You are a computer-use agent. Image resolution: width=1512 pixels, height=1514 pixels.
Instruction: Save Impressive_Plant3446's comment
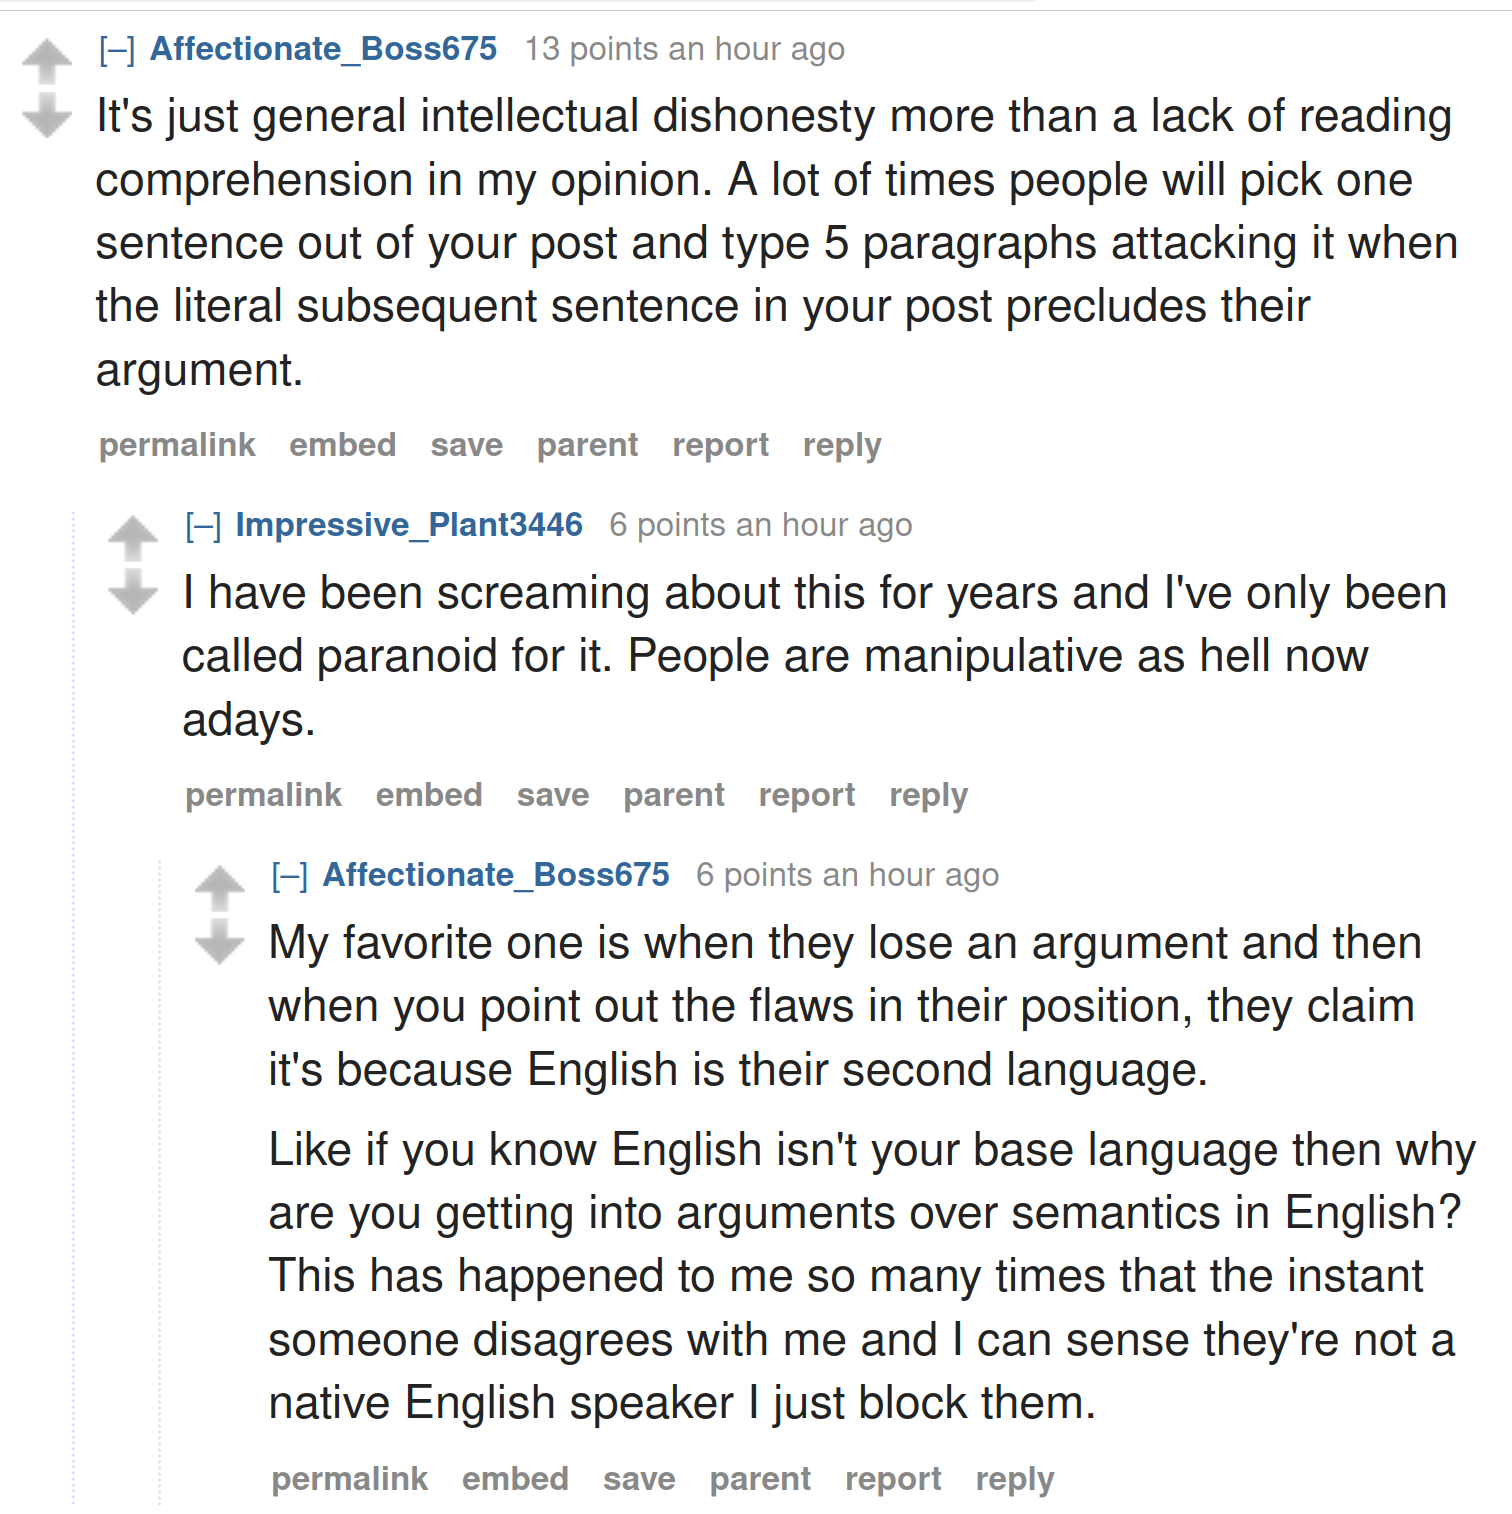pos(552,795)
